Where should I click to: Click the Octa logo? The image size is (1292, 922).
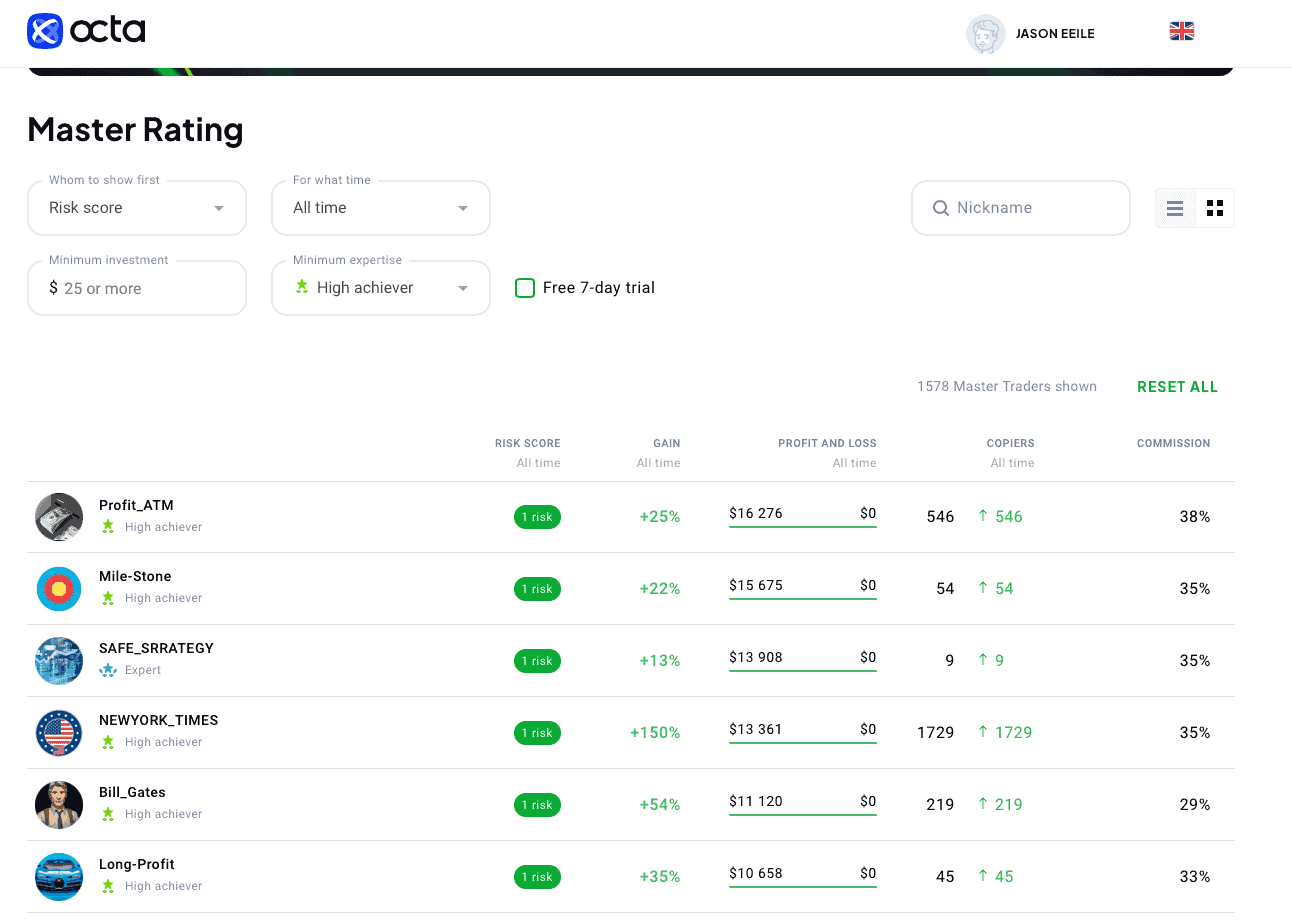(85, 31)
